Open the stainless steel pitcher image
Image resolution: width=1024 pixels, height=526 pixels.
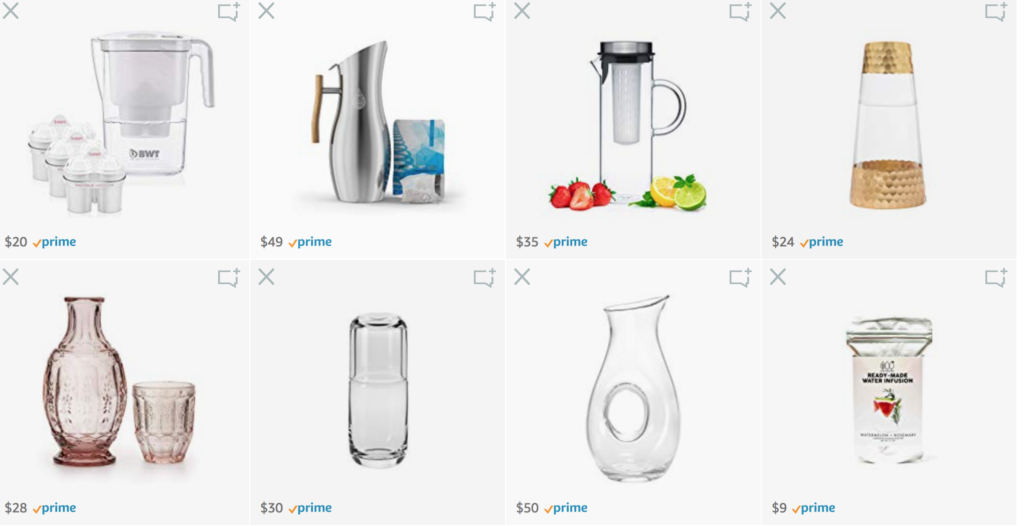pos(379,122)
